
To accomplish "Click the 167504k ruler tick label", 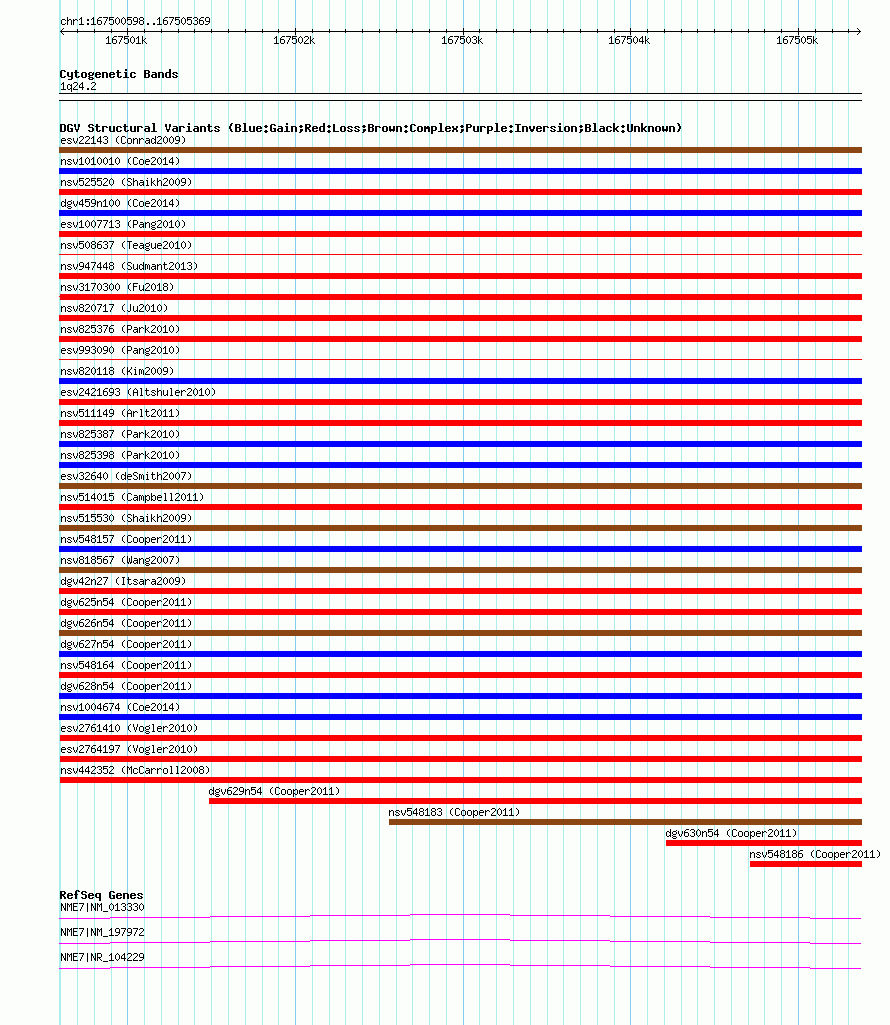I will pyautogui.click(x=629, y=41).
